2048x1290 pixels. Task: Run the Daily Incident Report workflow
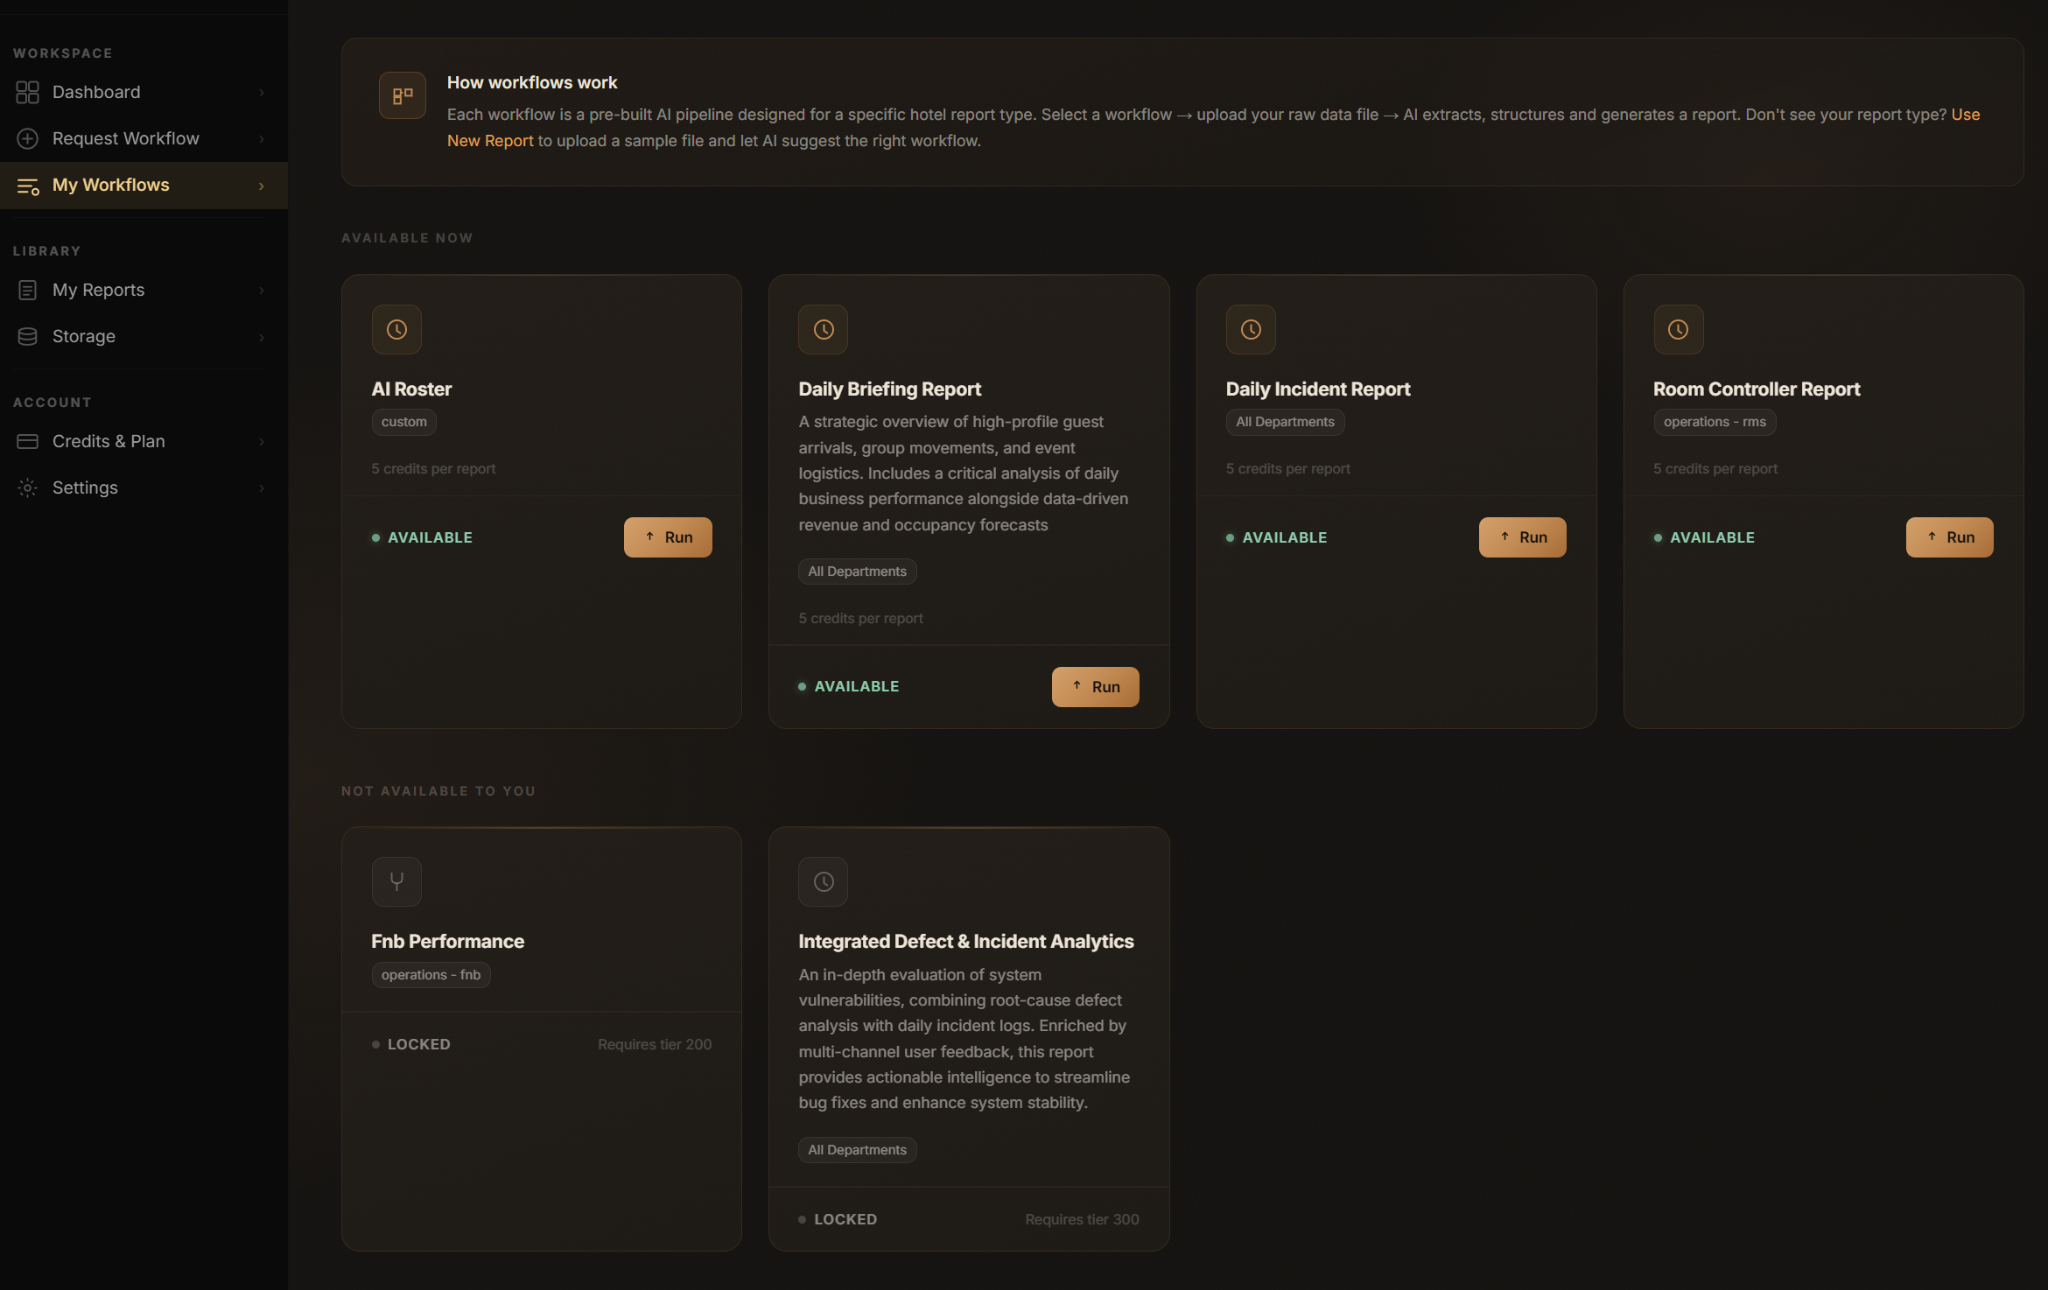1522,537
